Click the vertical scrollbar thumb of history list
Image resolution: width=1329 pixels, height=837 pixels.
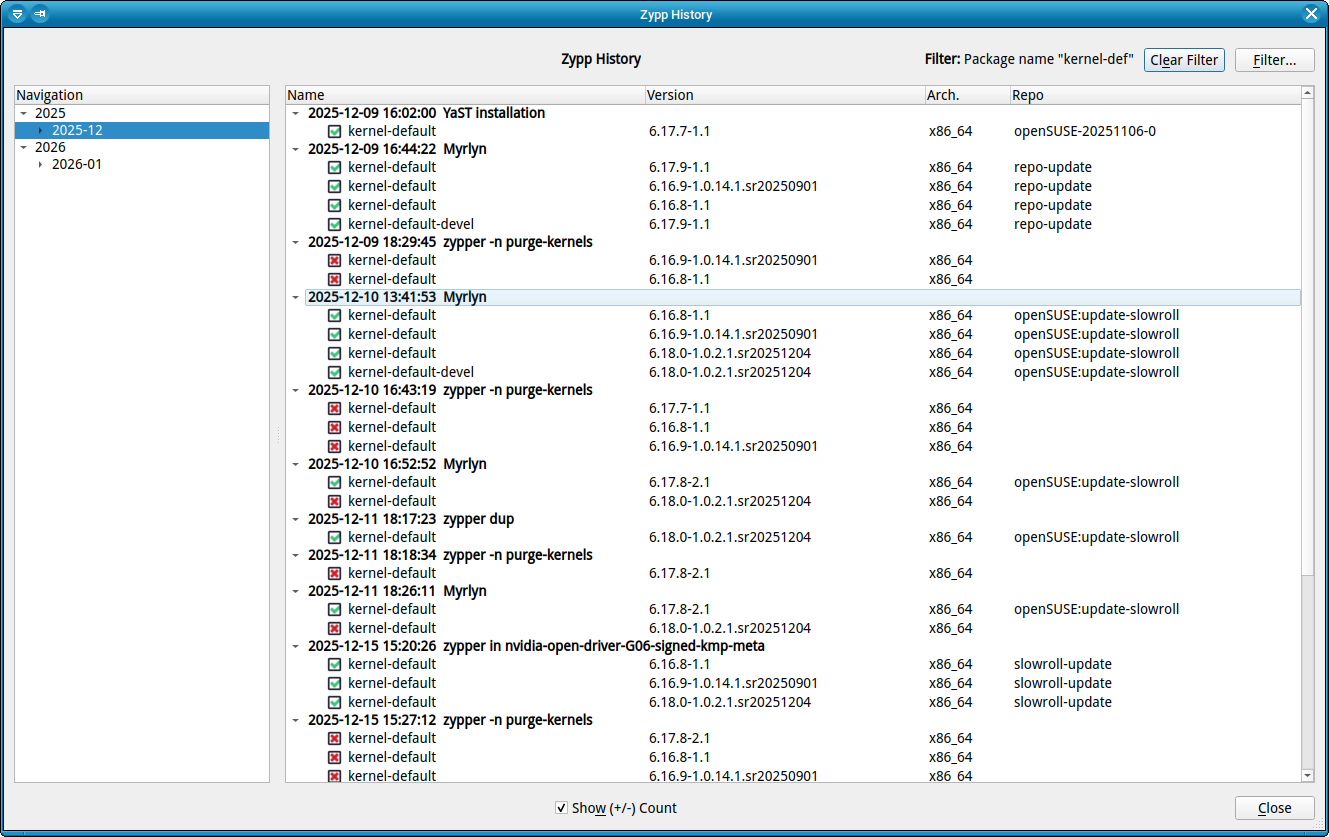pos(1307,340)
